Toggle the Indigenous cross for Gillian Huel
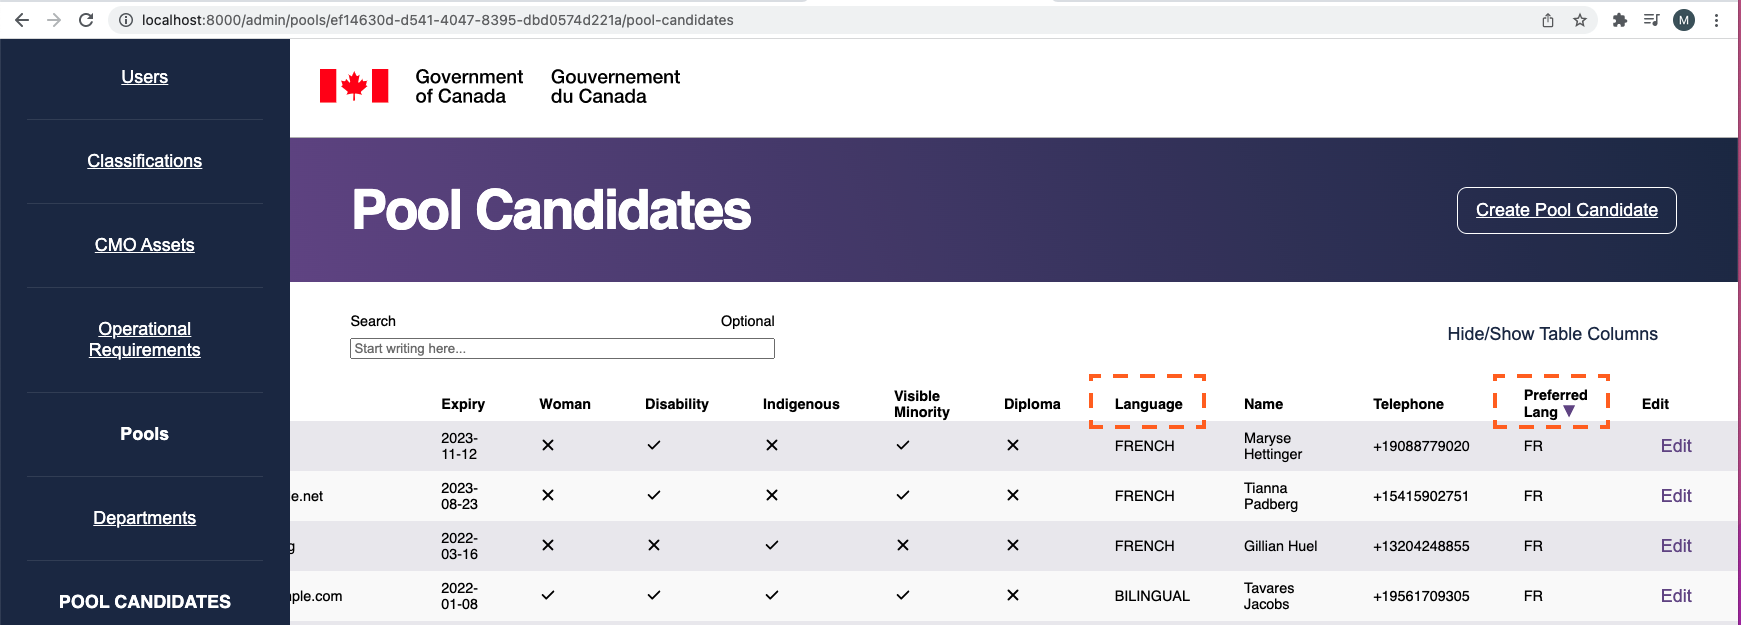The image size is (1741, 625). coord(771,546)
